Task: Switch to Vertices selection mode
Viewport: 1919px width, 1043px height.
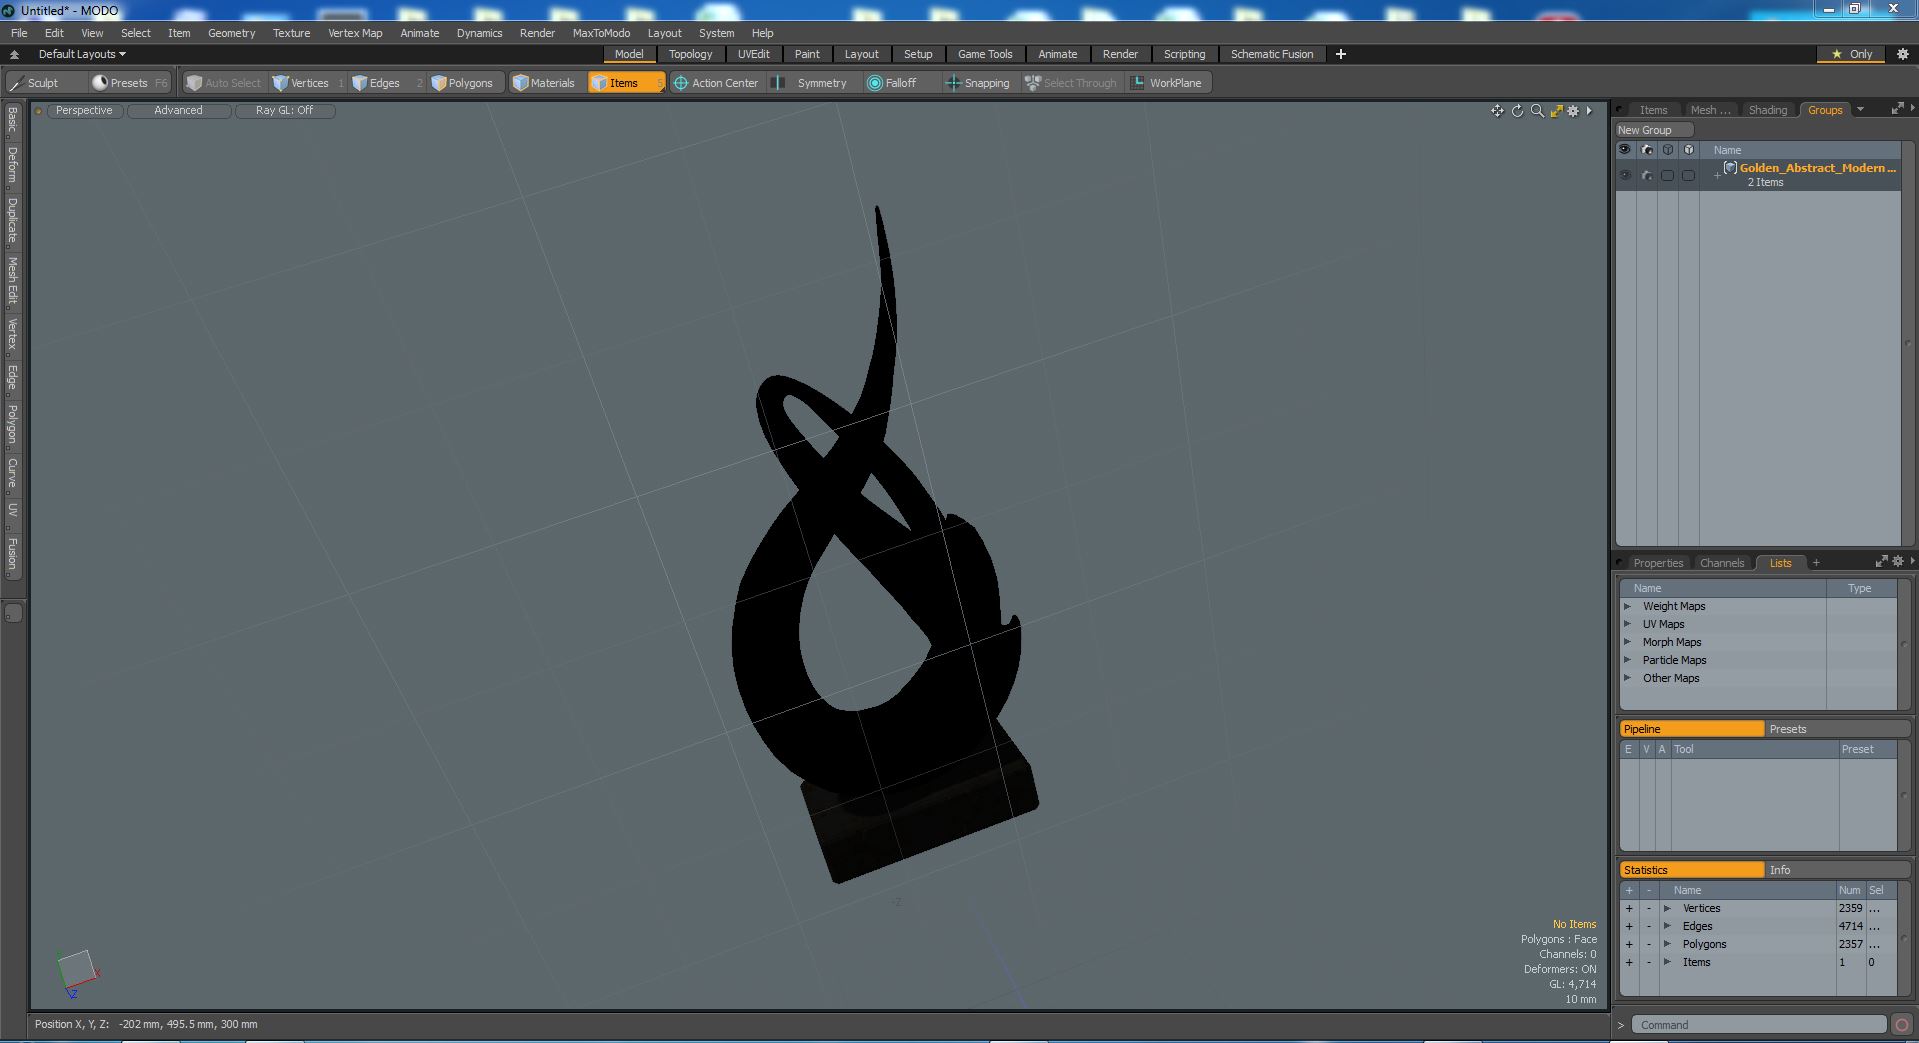Action: click(309, 83)
